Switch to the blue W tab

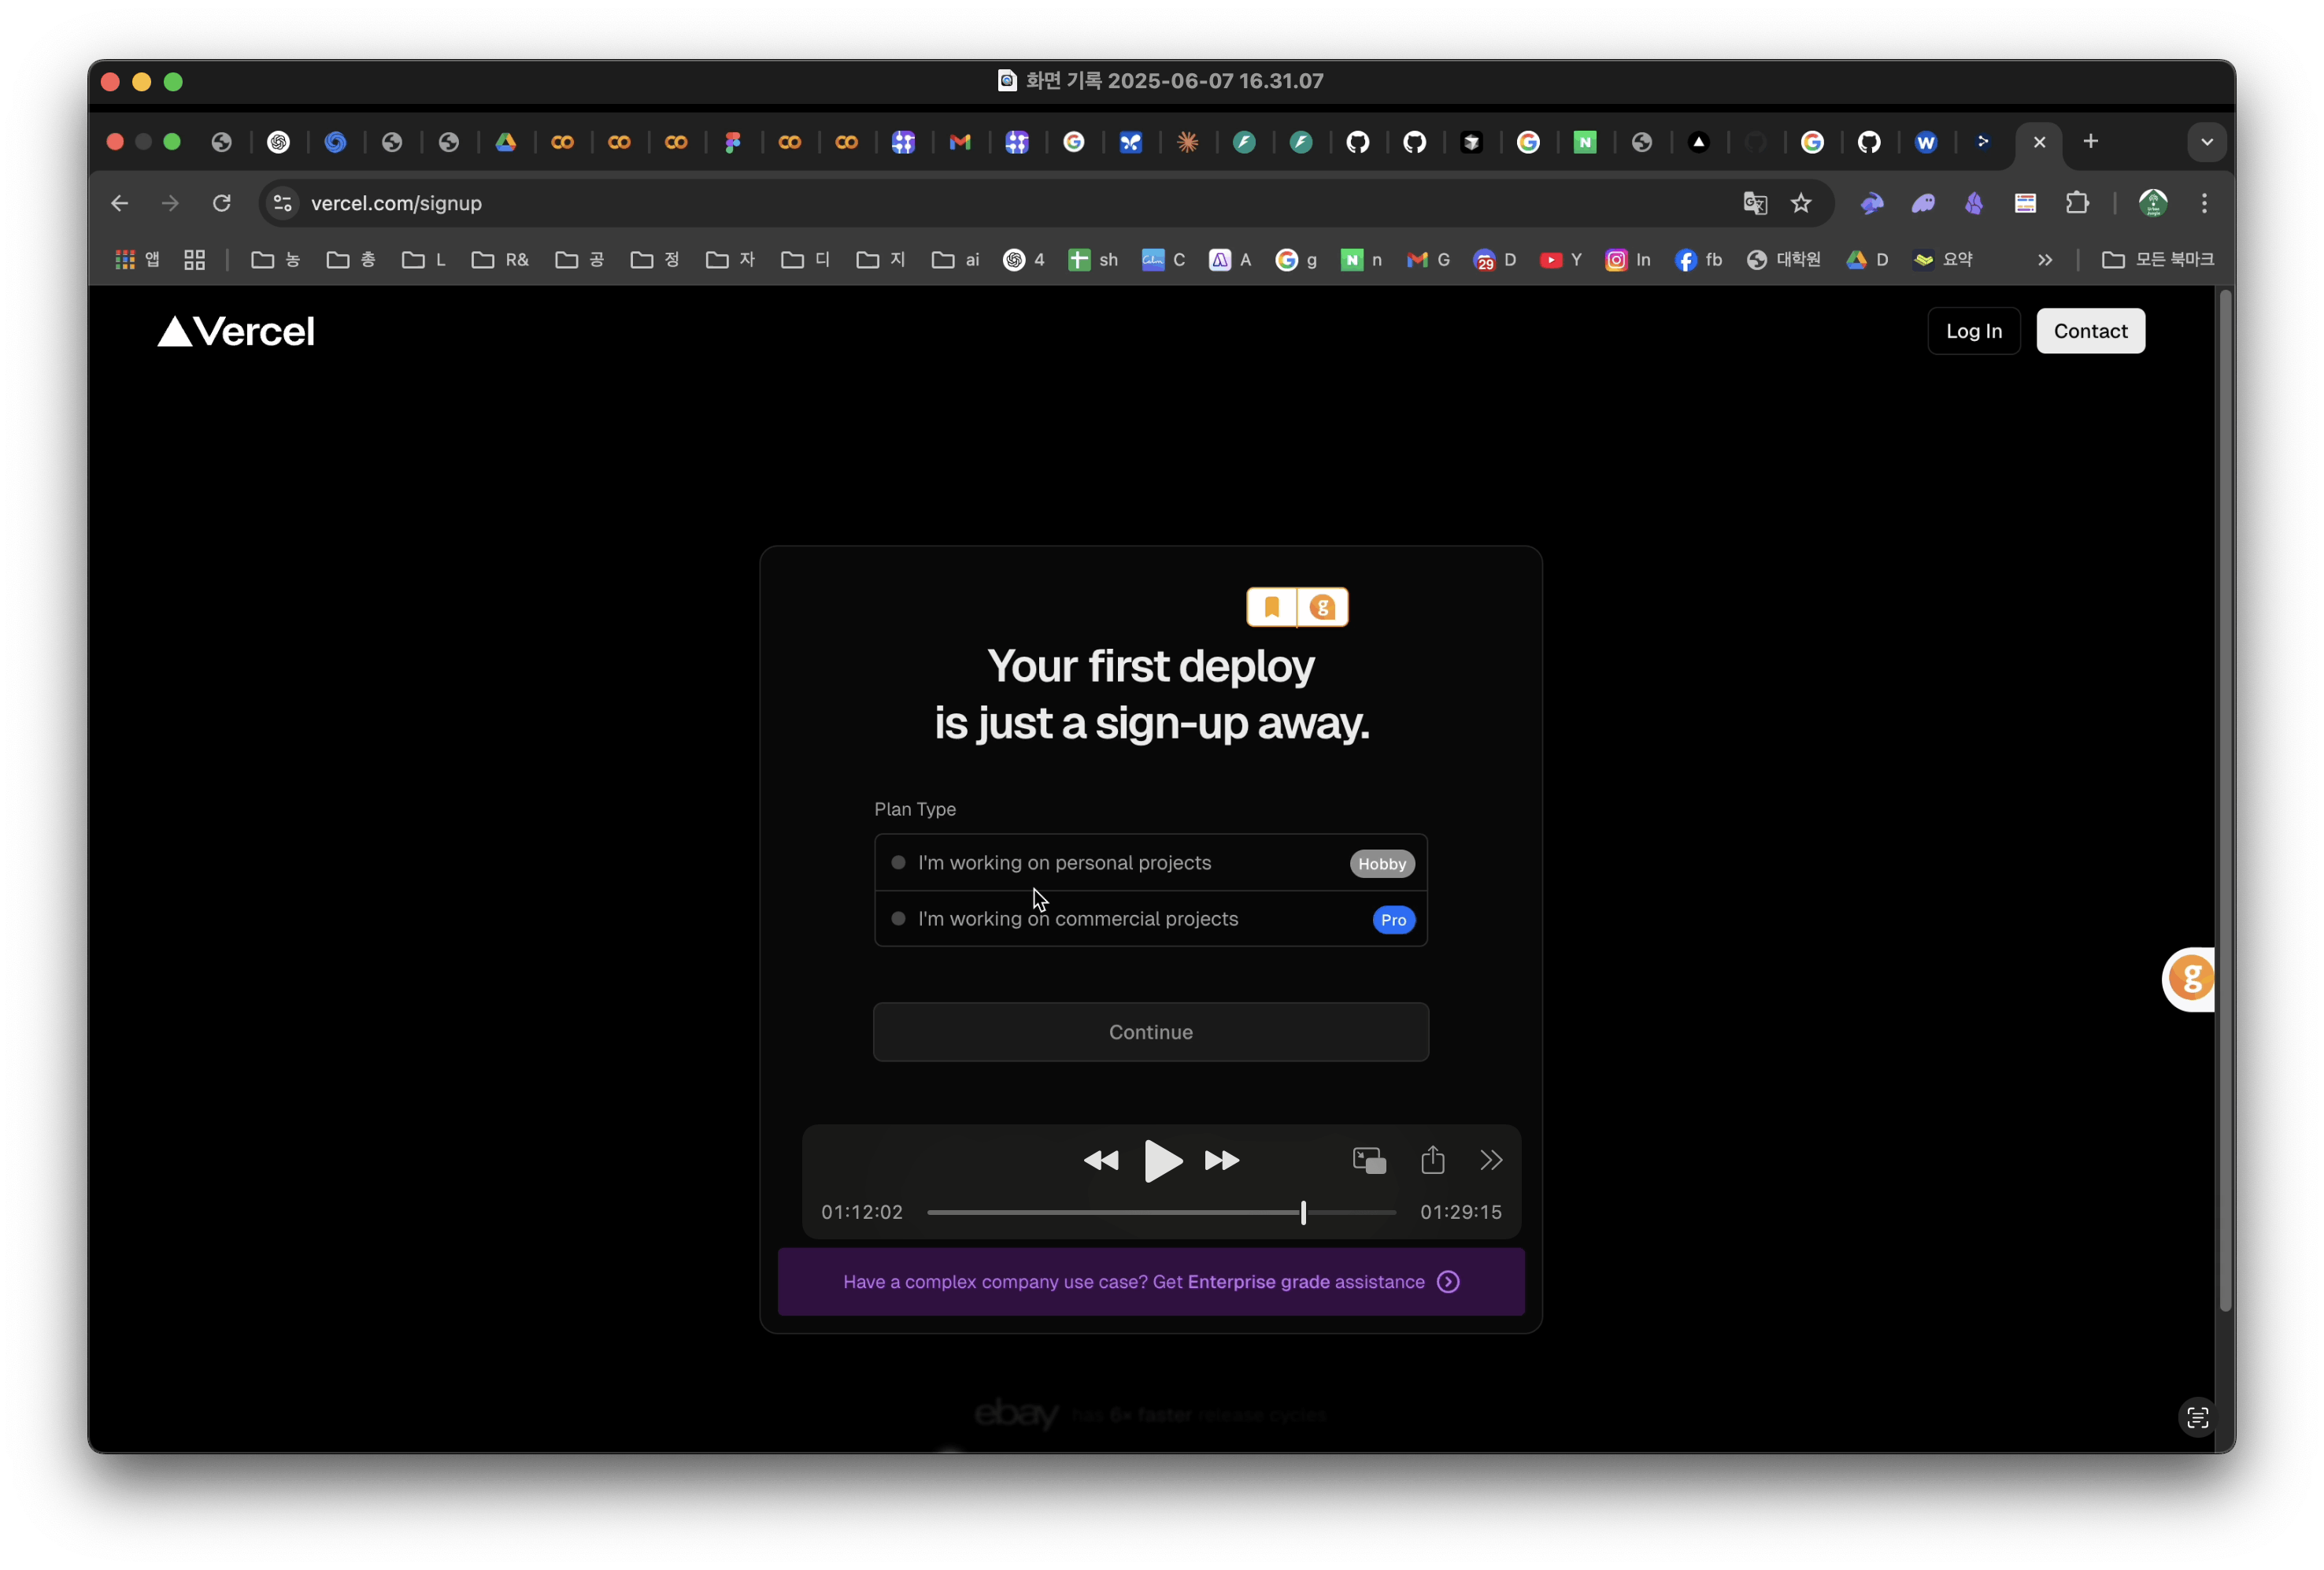(x=1926, y=142)
